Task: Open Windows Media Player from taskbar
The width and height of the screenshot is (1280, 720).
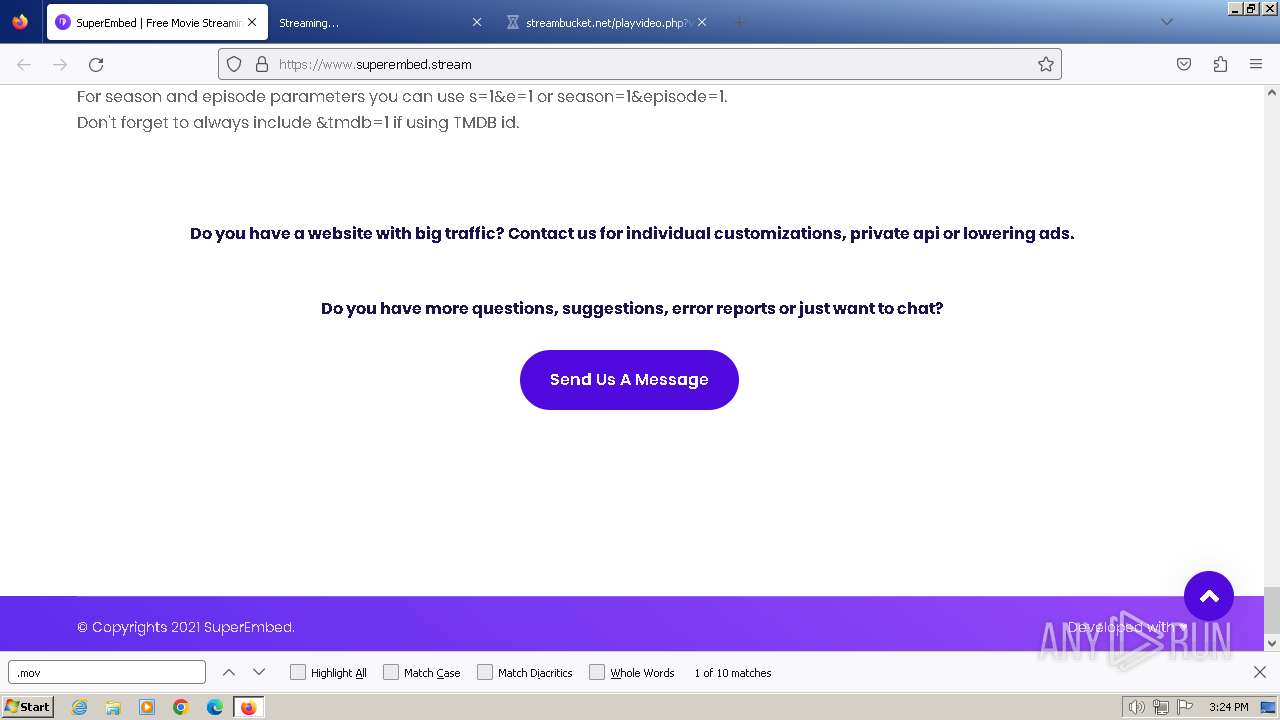Action: click(x=147, y=707)
